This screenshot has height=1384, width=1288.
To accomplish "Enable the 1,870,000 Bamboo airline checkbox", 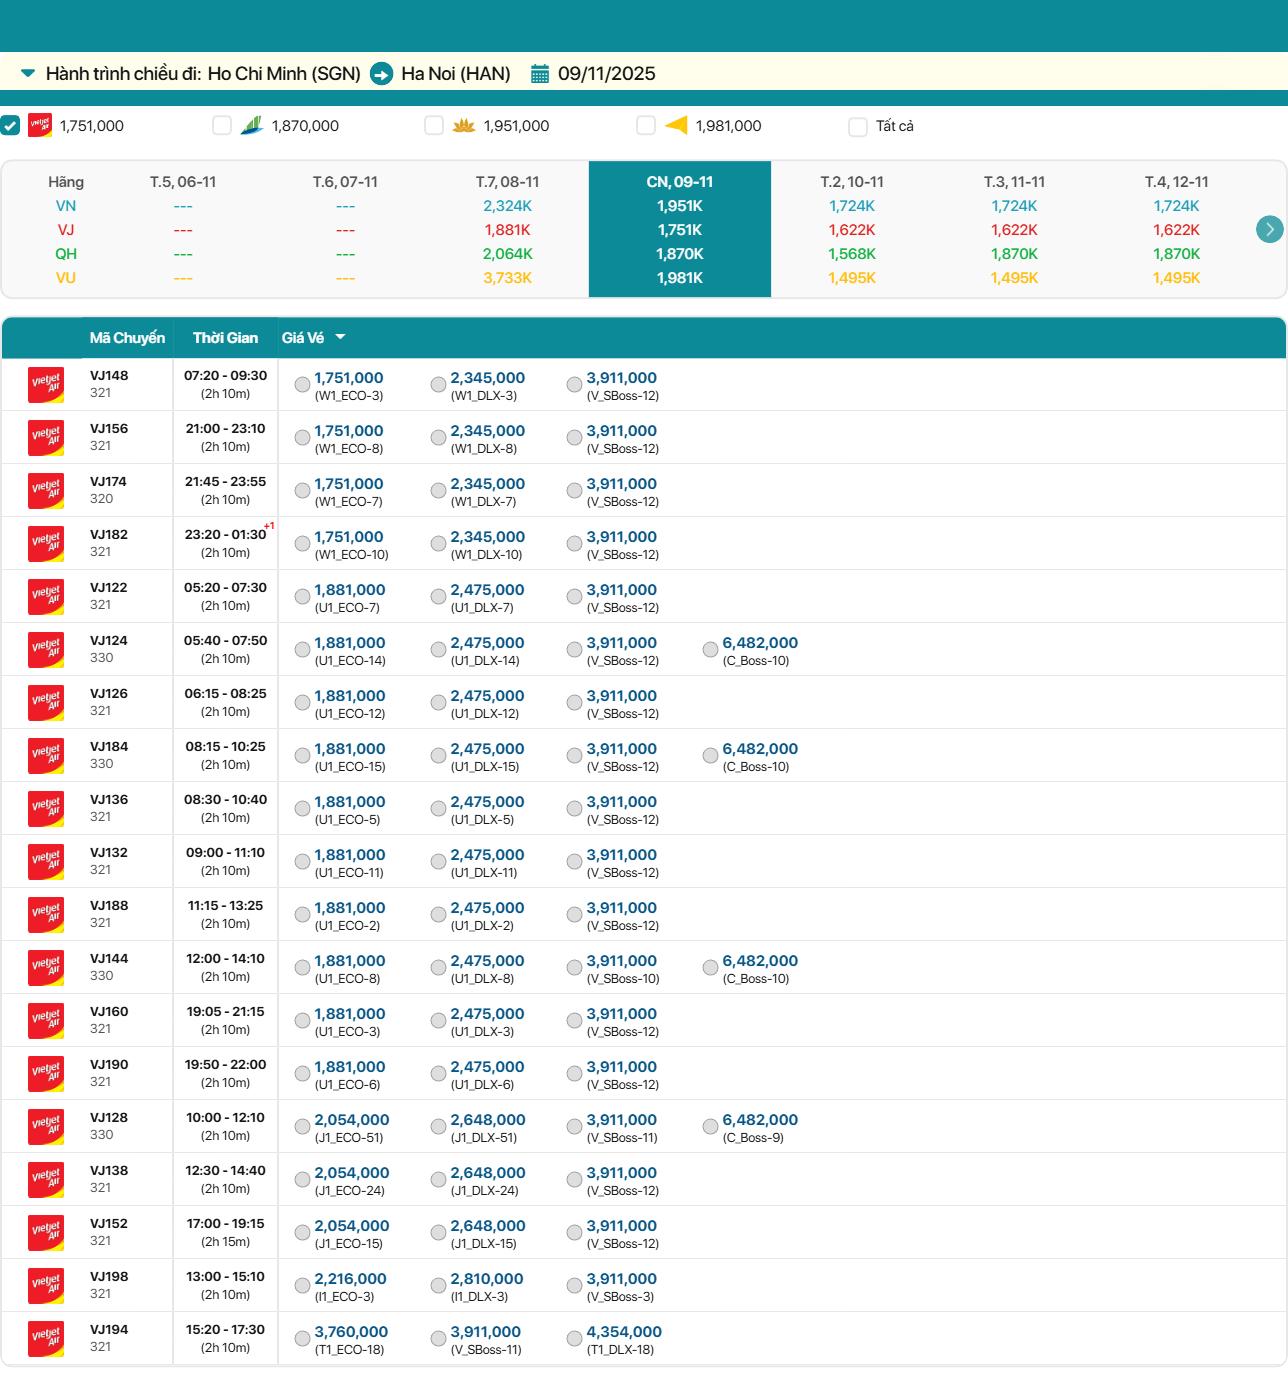I will click(x=222, y=125).
